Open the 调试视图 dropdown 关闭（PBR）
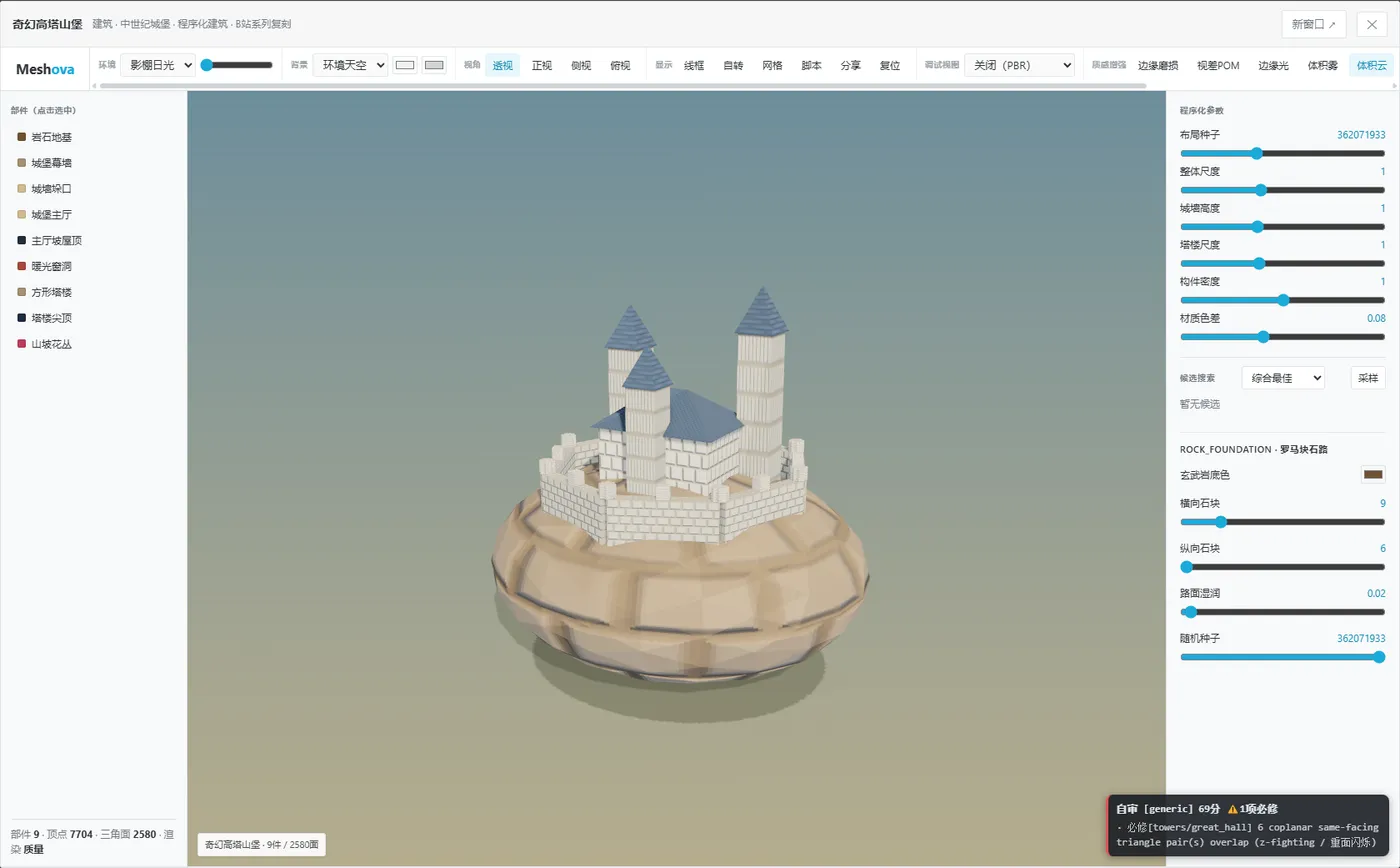This screenshot has height=868, width=1400. coord(1019,65)
